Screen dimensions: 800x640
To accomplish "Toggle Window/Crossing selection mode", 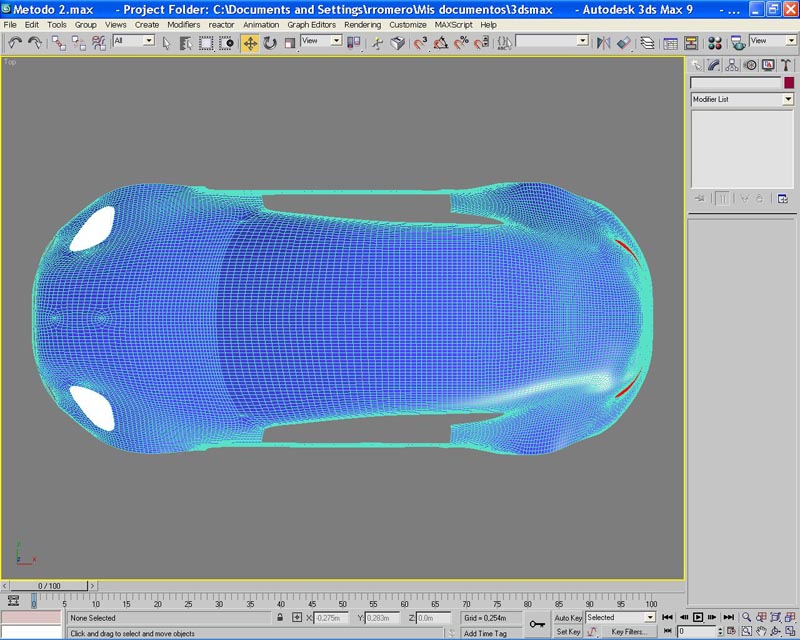I will point(226,43).
